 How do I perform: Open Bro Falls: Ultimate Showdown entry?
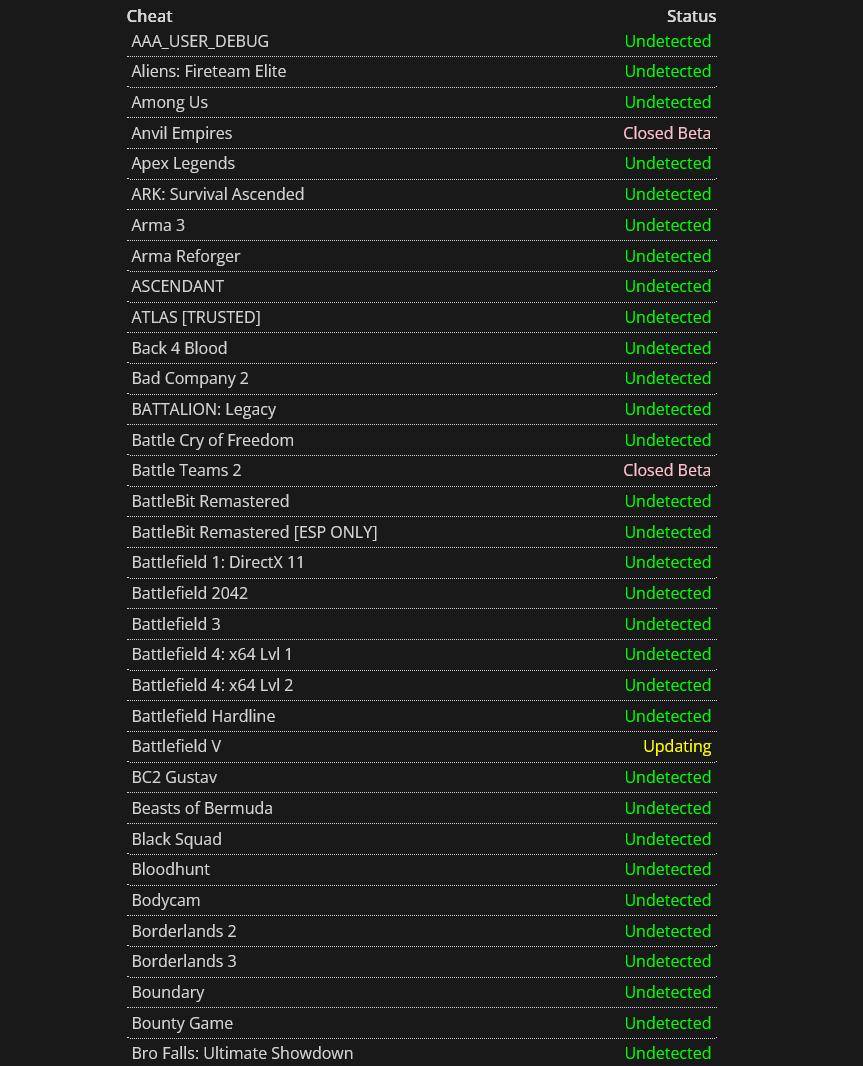242,1053
